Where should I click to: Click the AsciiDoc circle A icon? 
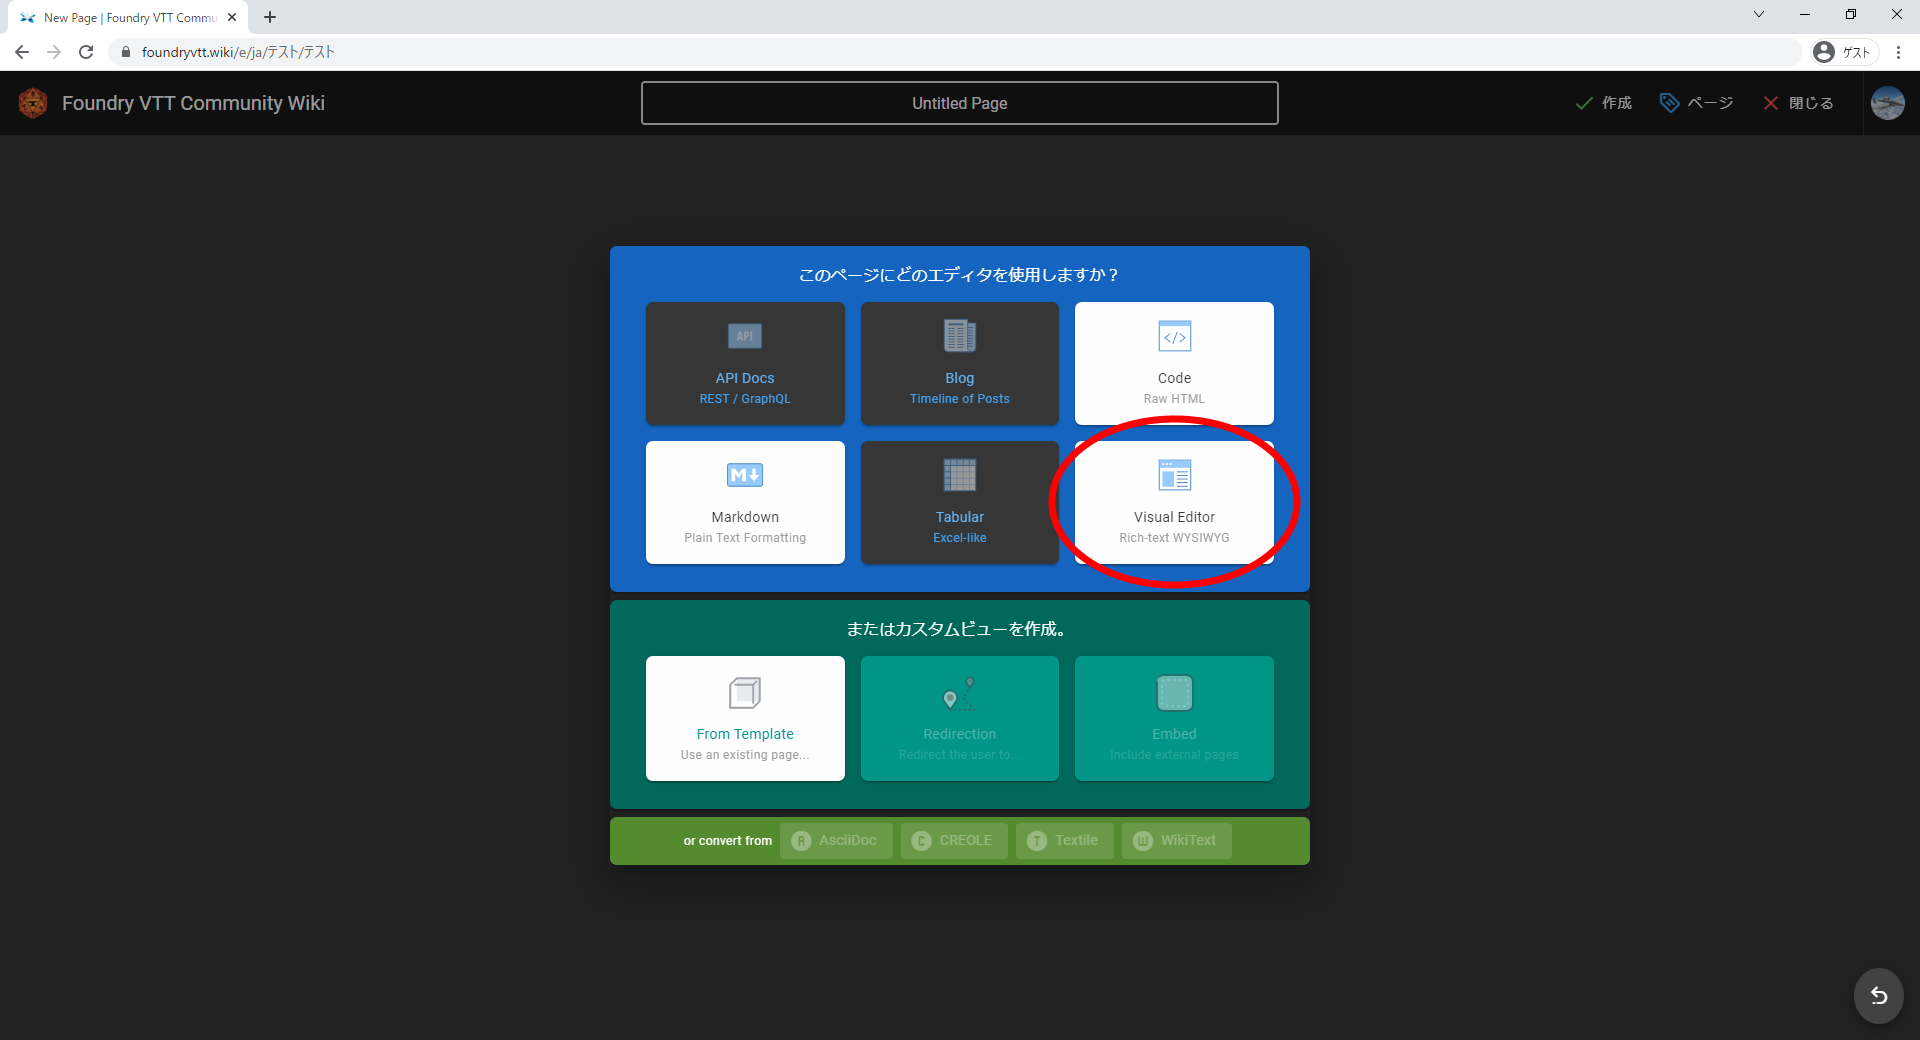coord(801,841)
